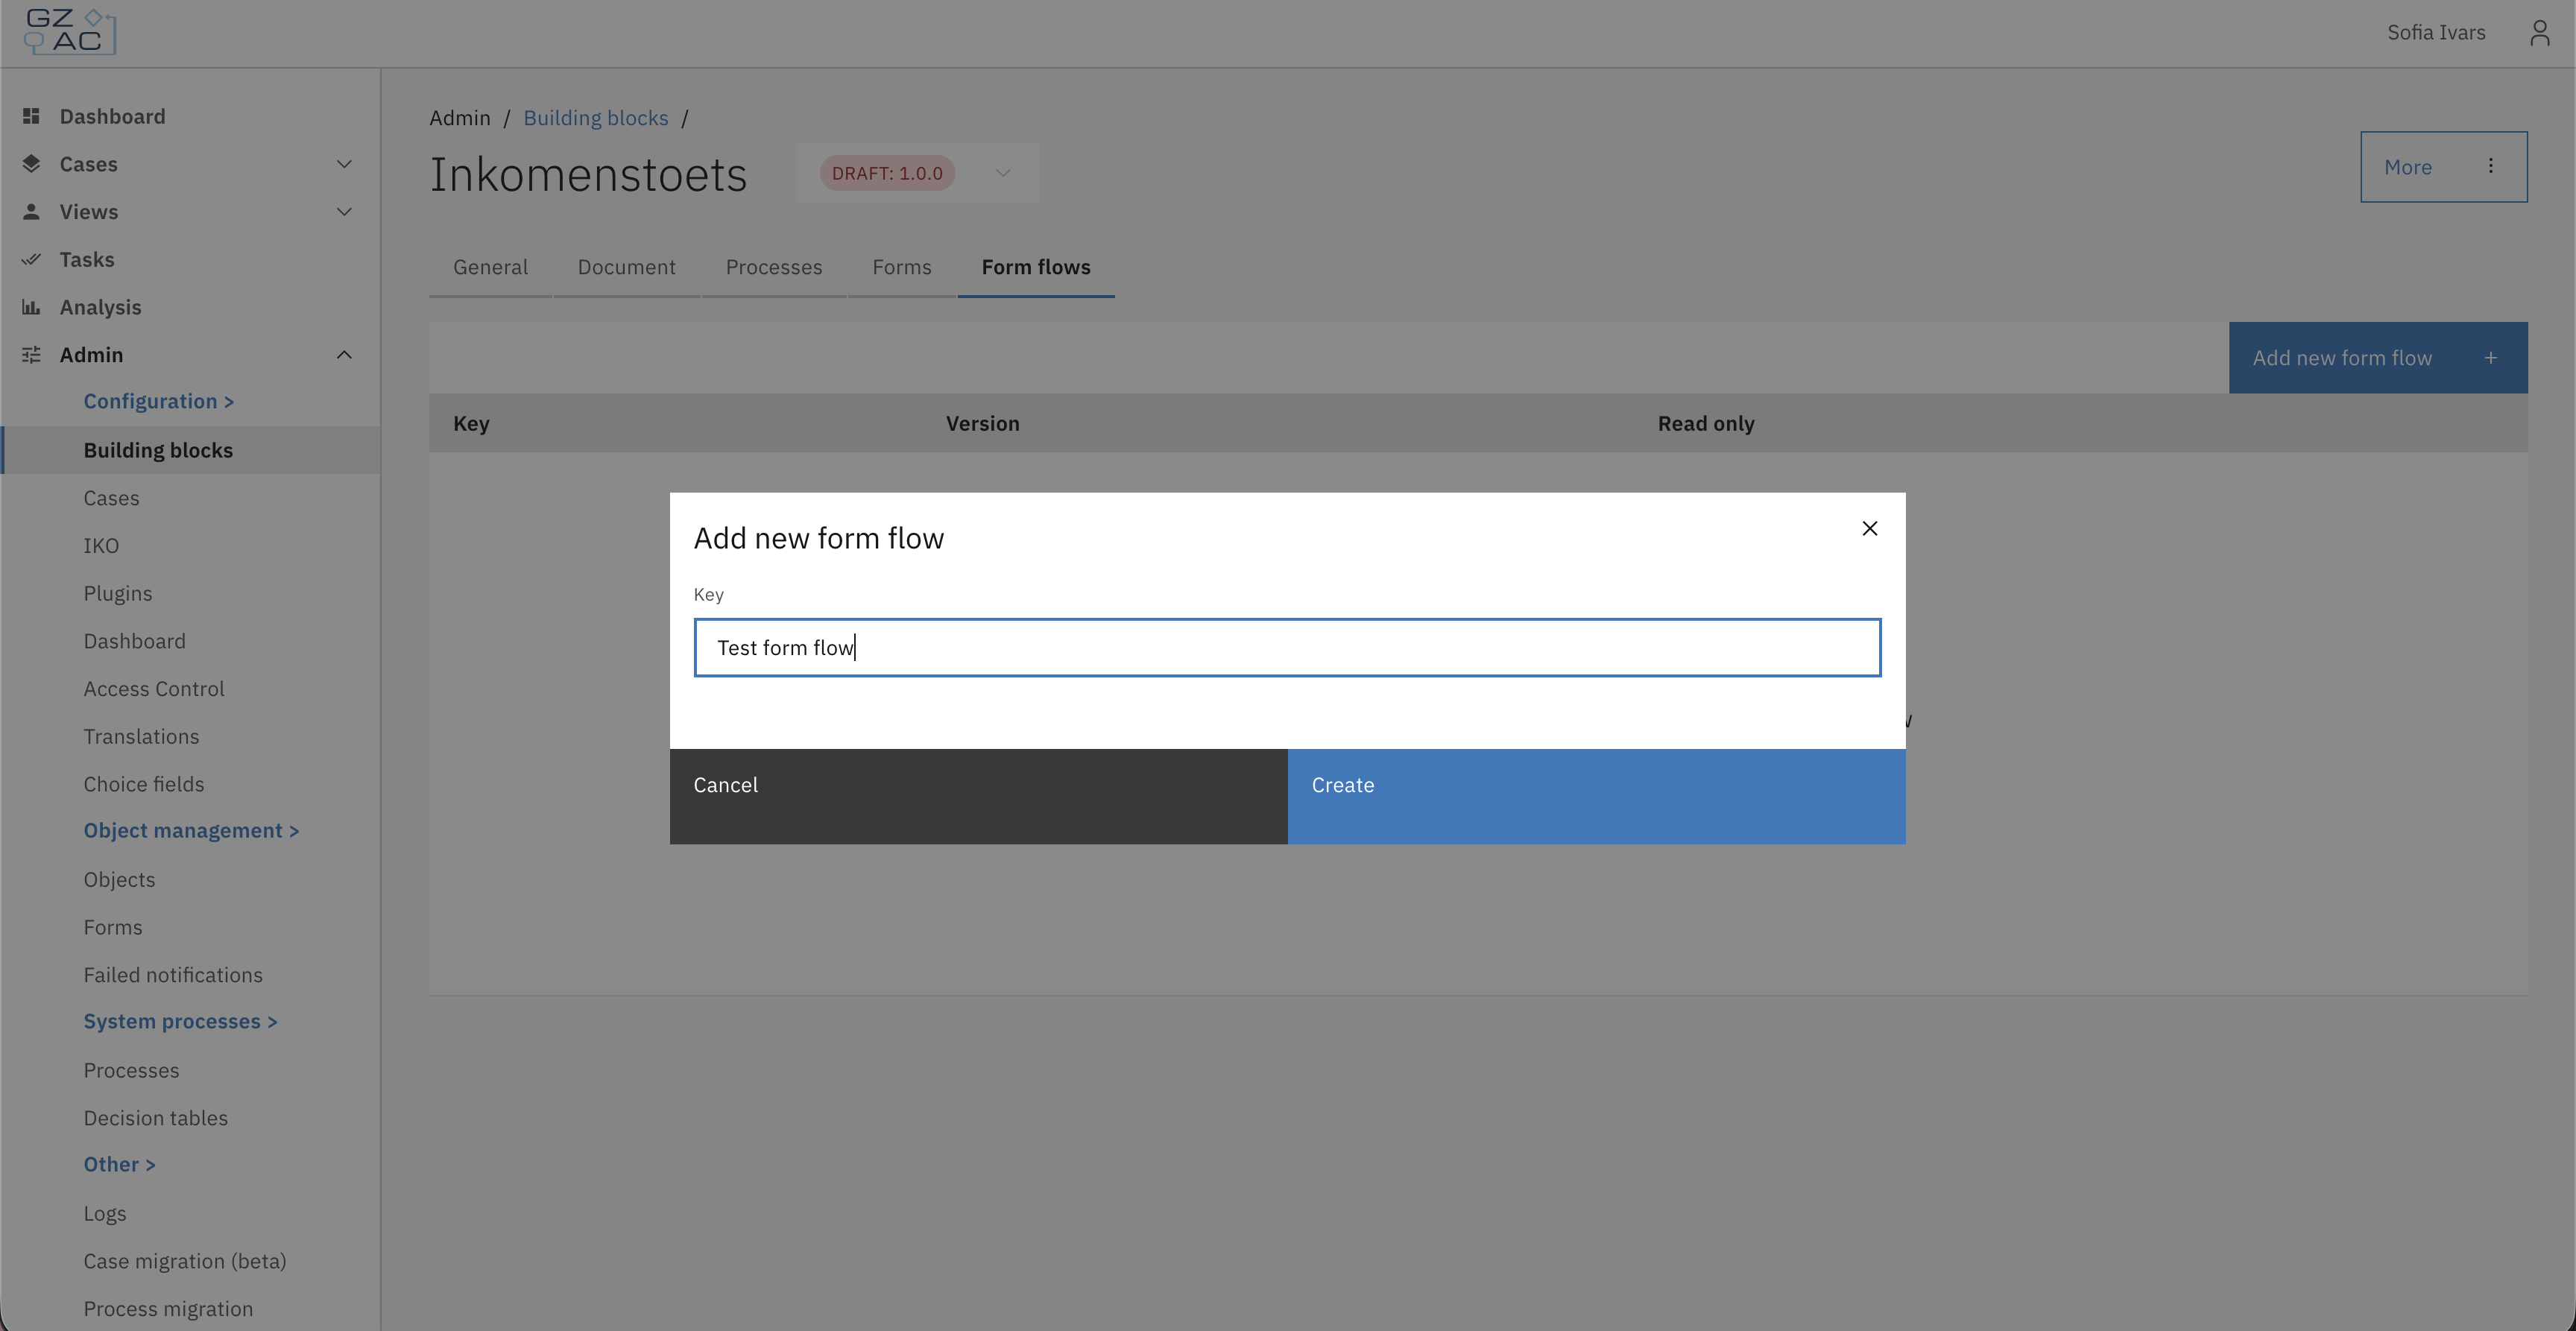Open Cases under Admin
This screenshot has height=1331, width=2576.
tap(111, 498)
